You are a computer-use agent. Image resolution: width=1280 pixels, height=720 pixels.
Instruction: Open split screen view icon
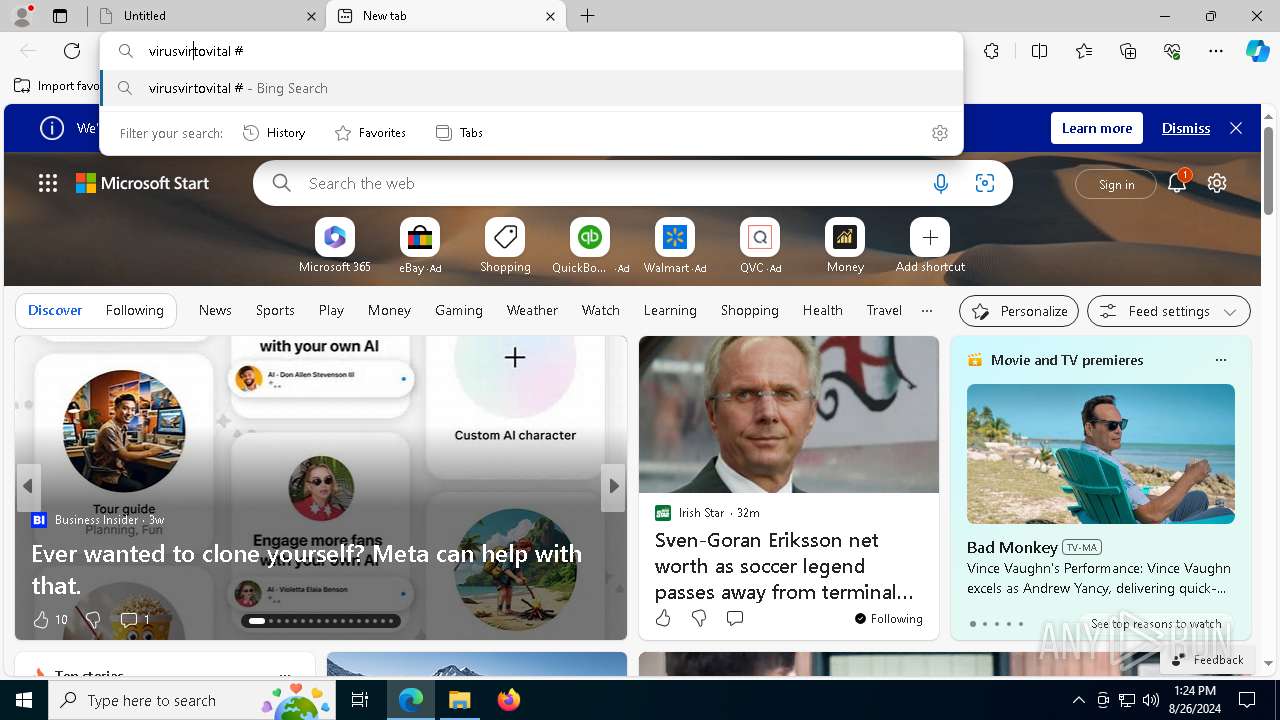click(x=1039, y=51)
